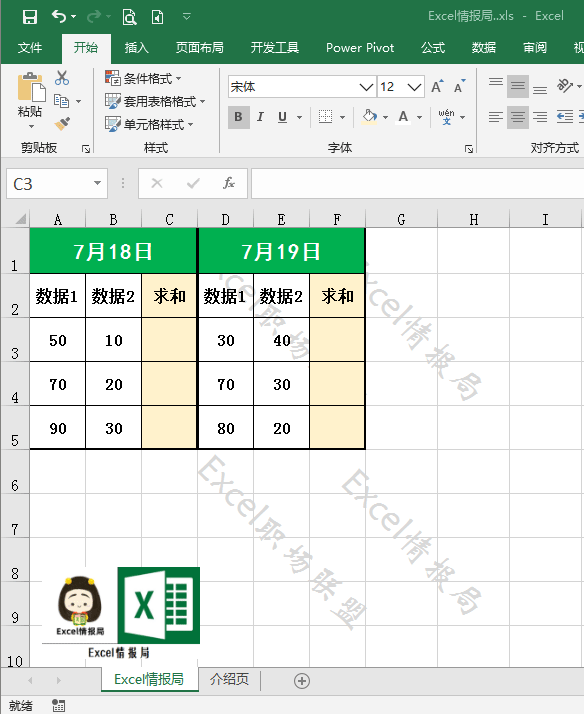Save the workbook with the floppy icon
The height and width of the screenshot is (714, 584).
click(30, 17)
